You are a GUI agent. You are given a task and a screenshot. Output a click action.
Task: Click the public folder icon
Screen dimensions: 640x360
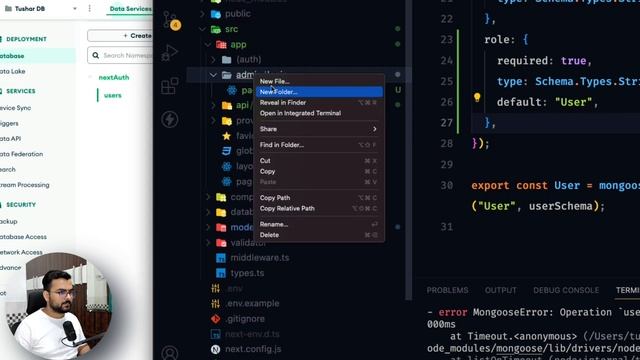[x=216, y=14]
